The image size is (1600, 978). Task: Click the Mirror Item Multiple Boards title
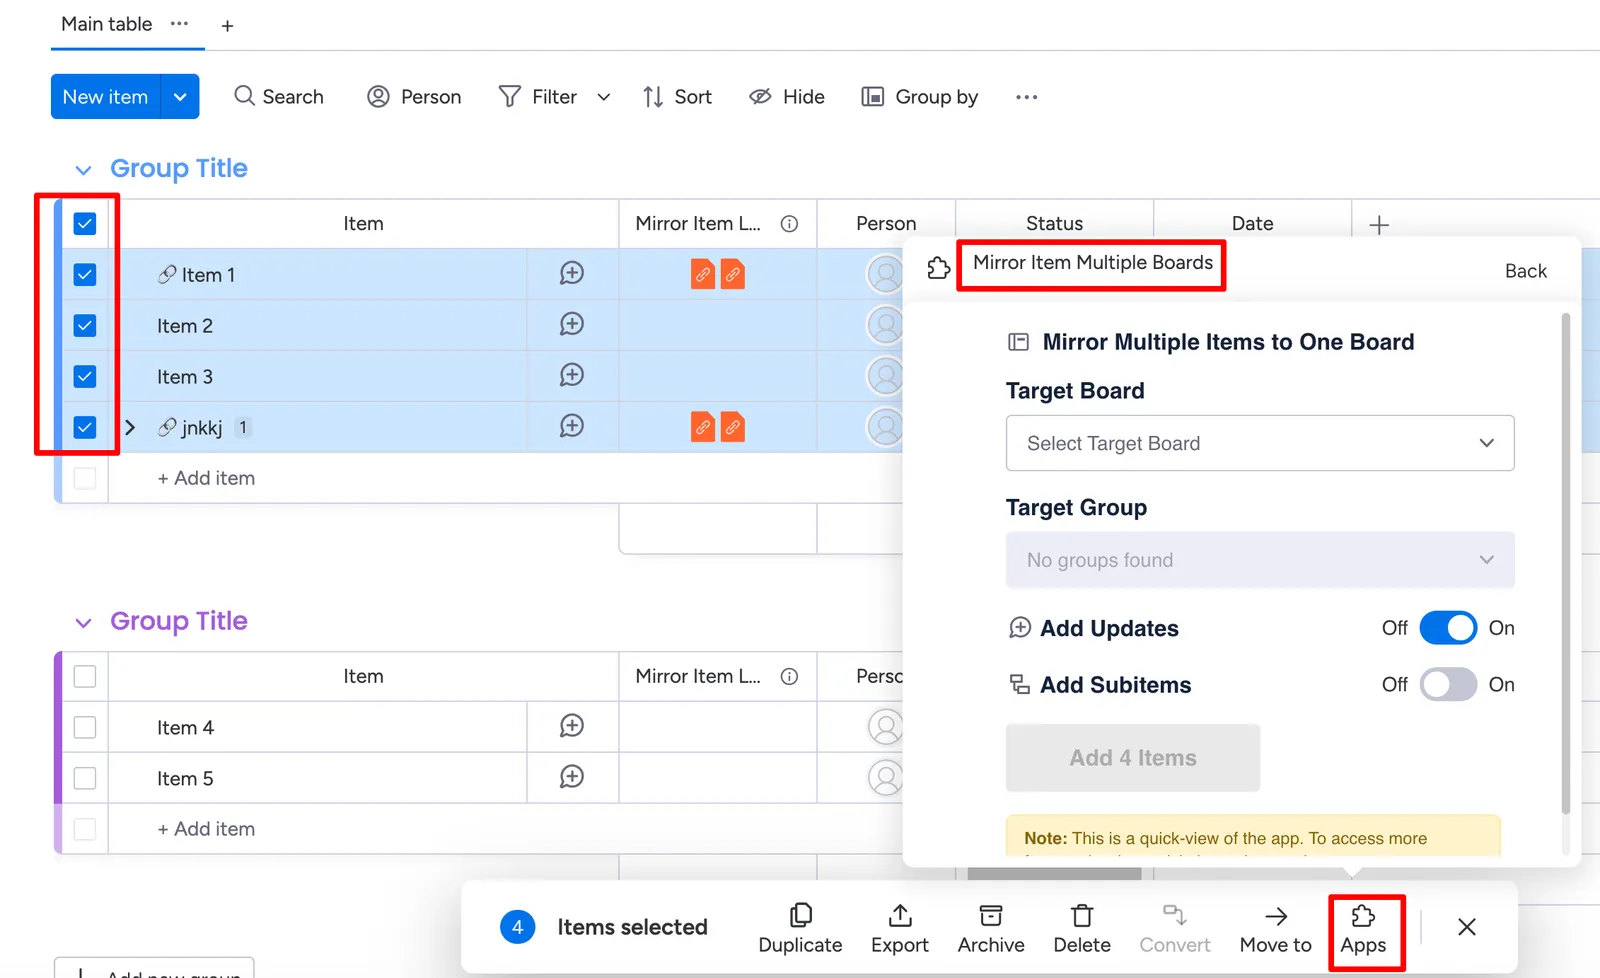(1093, 263)
